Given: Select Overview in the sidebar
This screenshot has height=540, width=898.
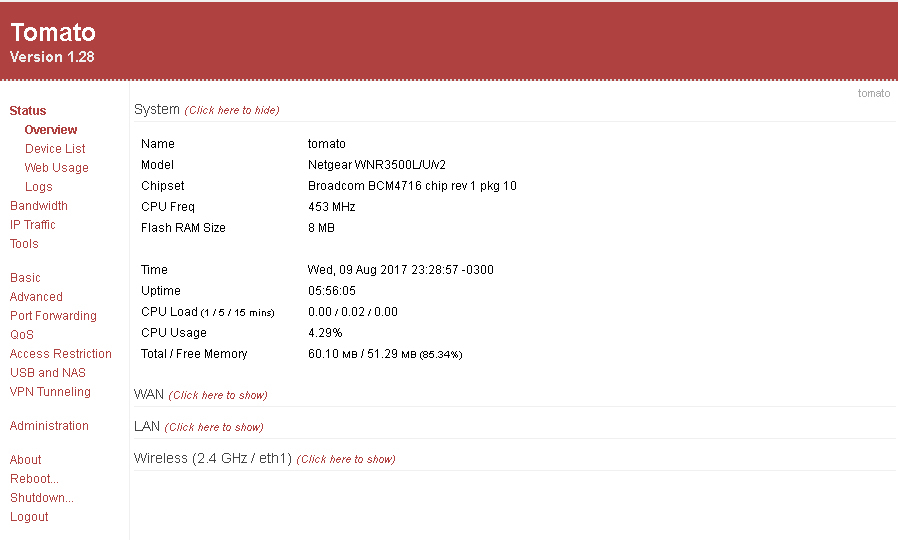Looking at the screenshot, I should (x=50, y=129).
